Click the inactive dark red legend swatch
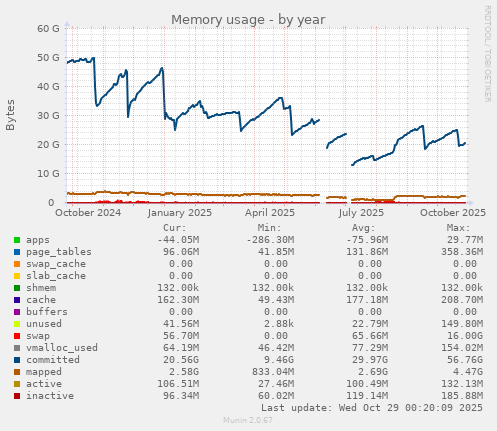Viewport: 497px width, 431px height. (17, 396)
